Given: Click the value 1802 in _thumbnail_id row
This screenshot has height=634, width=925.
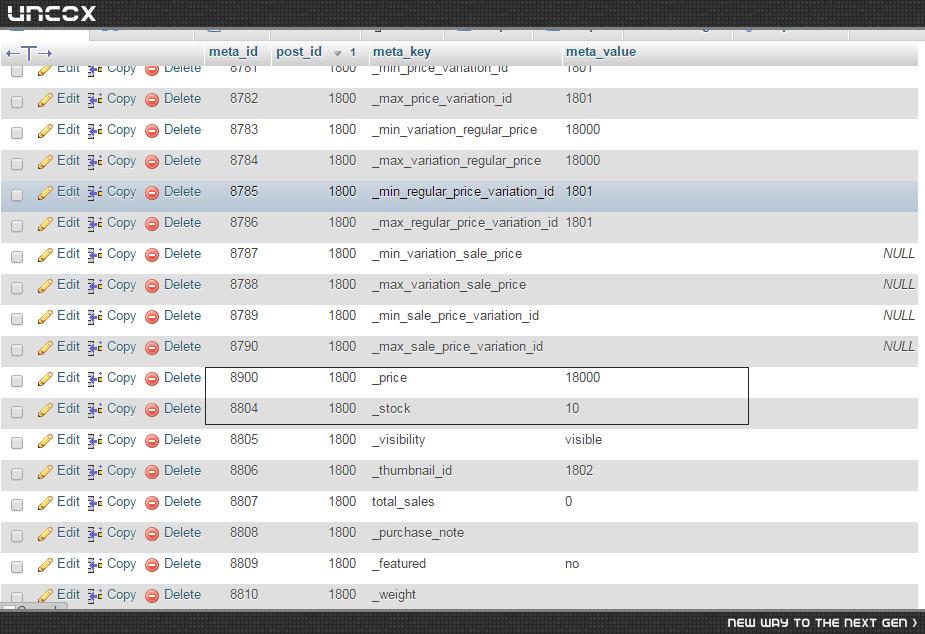Looking at the screenshot, I should coord(579,471).
